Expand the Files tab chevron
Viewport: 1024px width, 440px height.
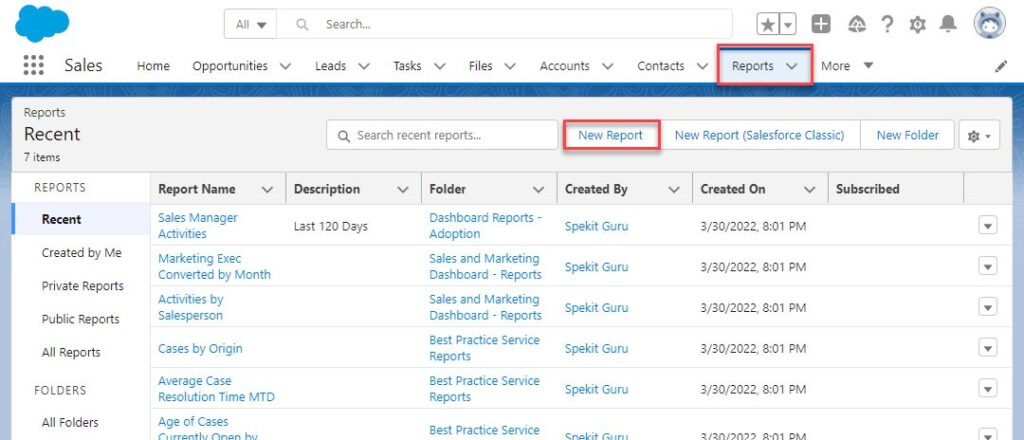coord(510,66)
